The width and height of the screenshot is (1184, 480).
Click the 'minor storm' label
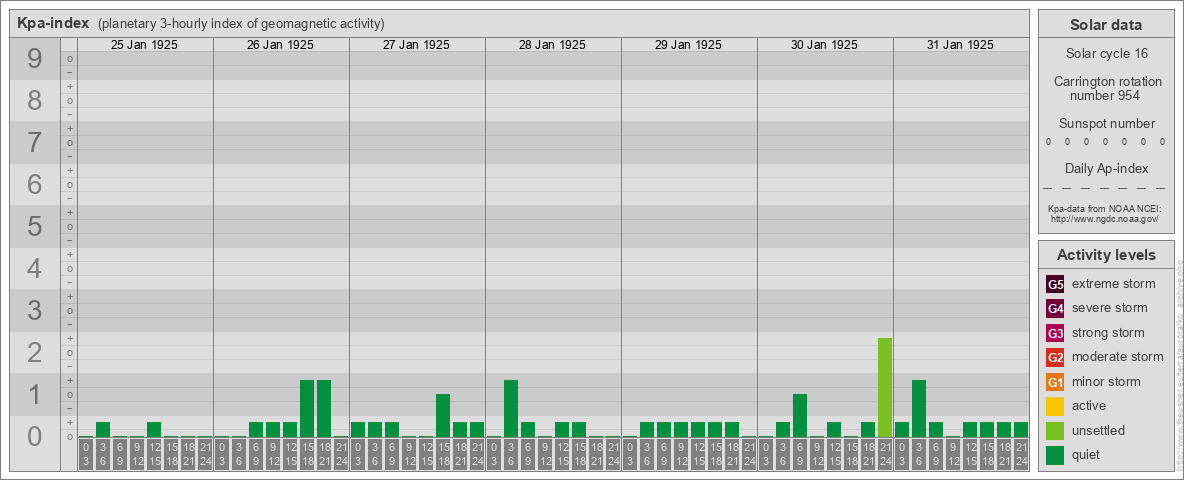(1106, 382)
